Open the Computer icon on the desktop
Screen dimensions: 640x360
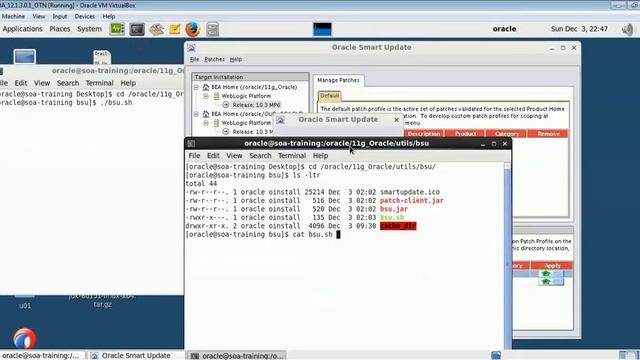pyautogui.click(x=24, y=57)
